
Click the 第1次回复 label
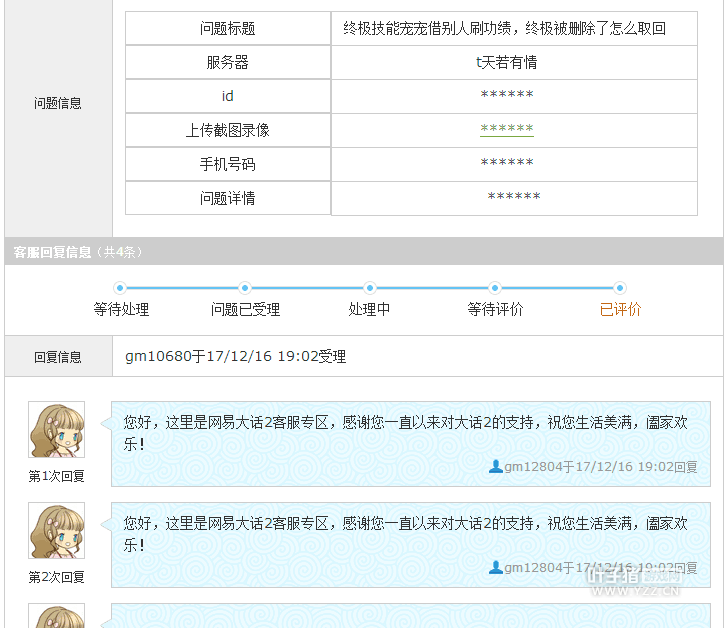click(x=56, y=476)
